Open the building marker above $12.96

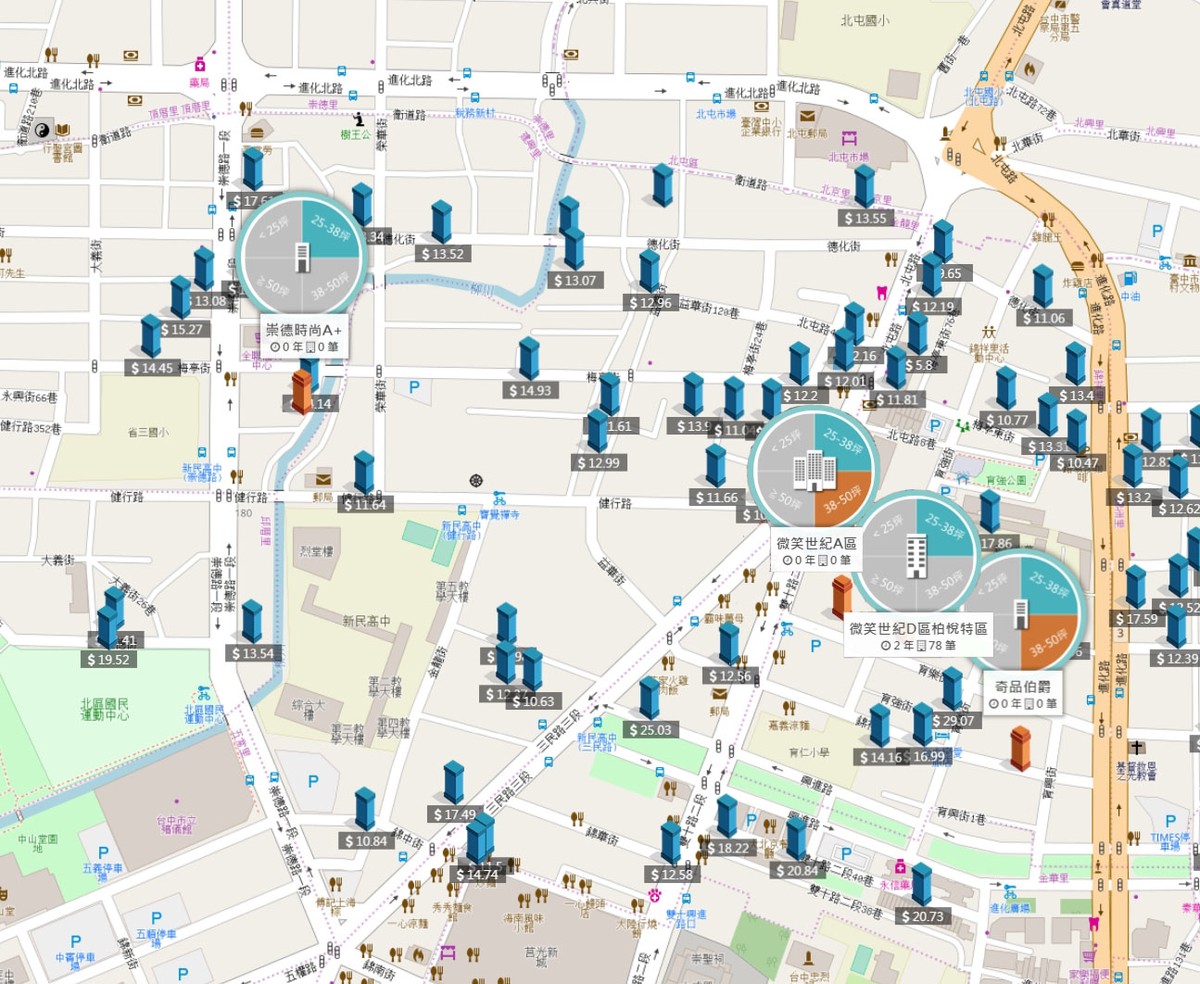pos(650,271)
